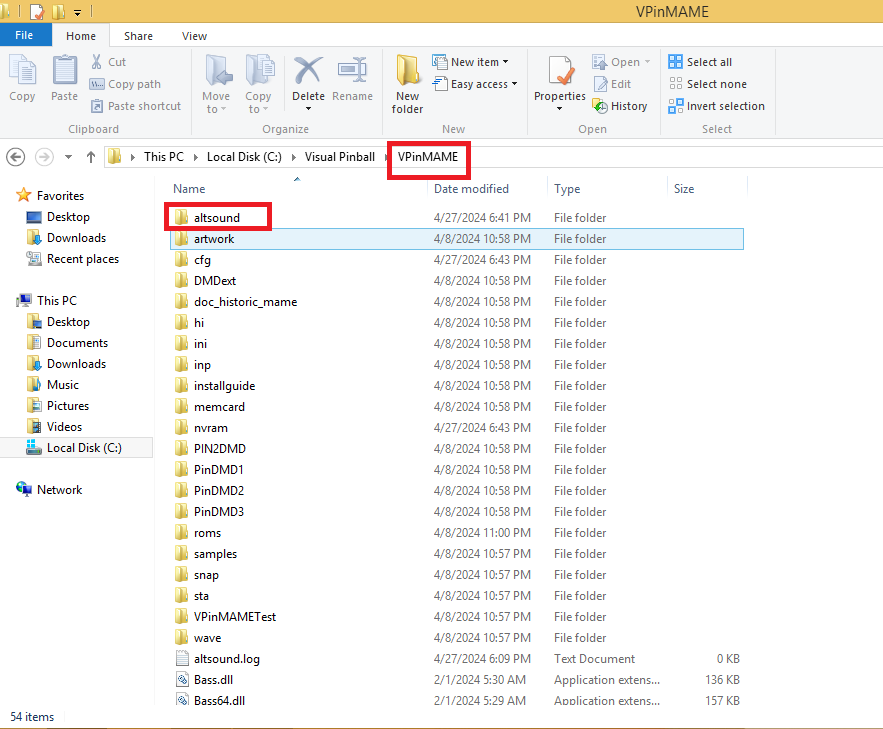Sort by Date modified column header
Screen dimensions: 883x729
[471, 189]
